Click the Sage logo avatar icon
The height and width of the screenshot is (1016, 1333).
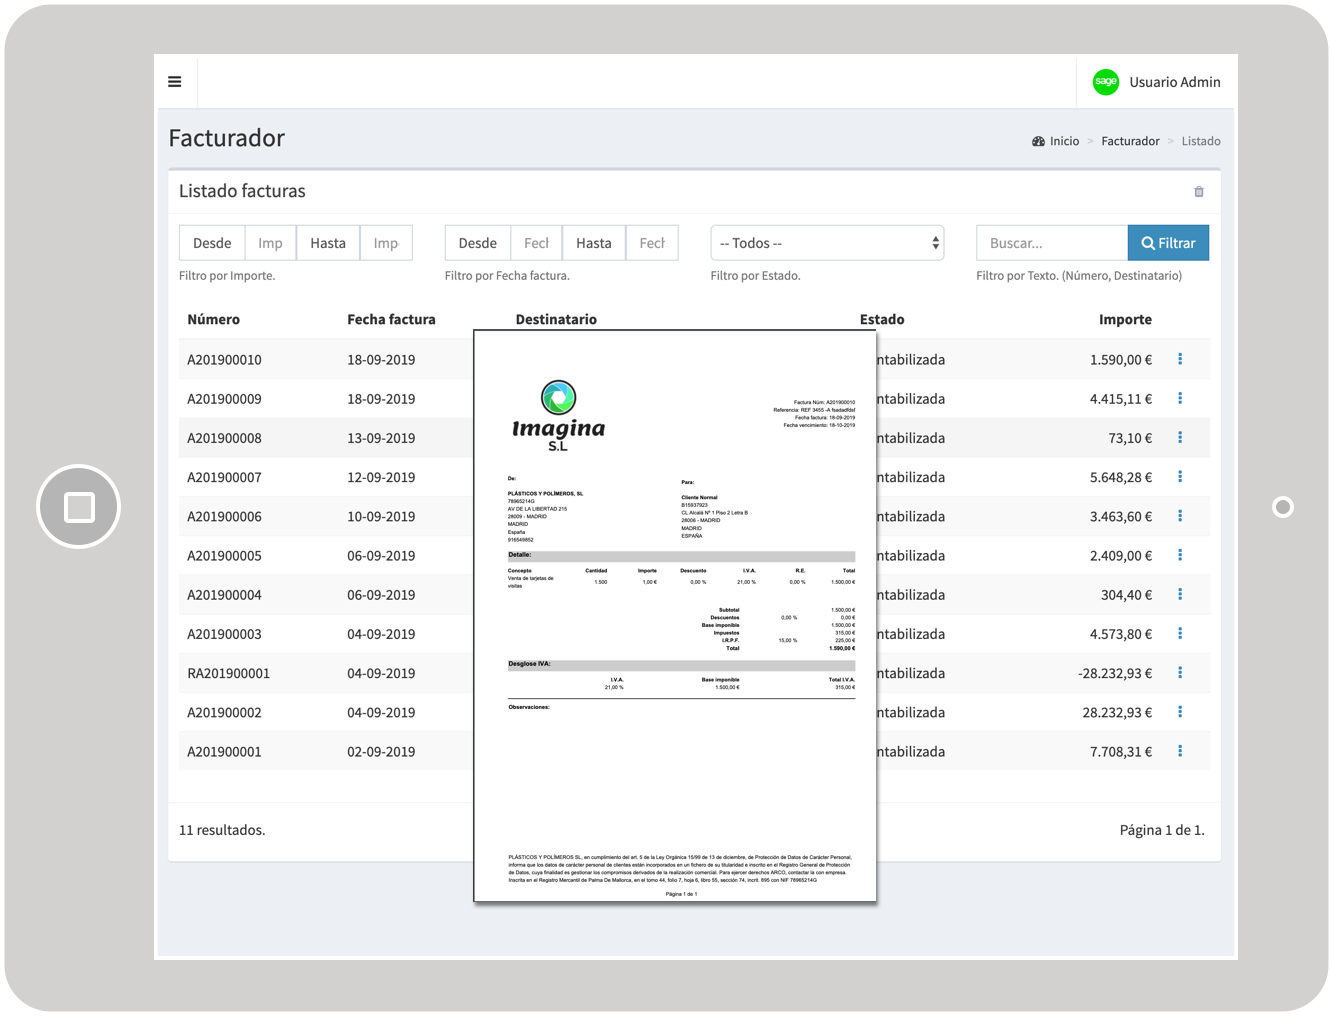[x=1105, y=82]
